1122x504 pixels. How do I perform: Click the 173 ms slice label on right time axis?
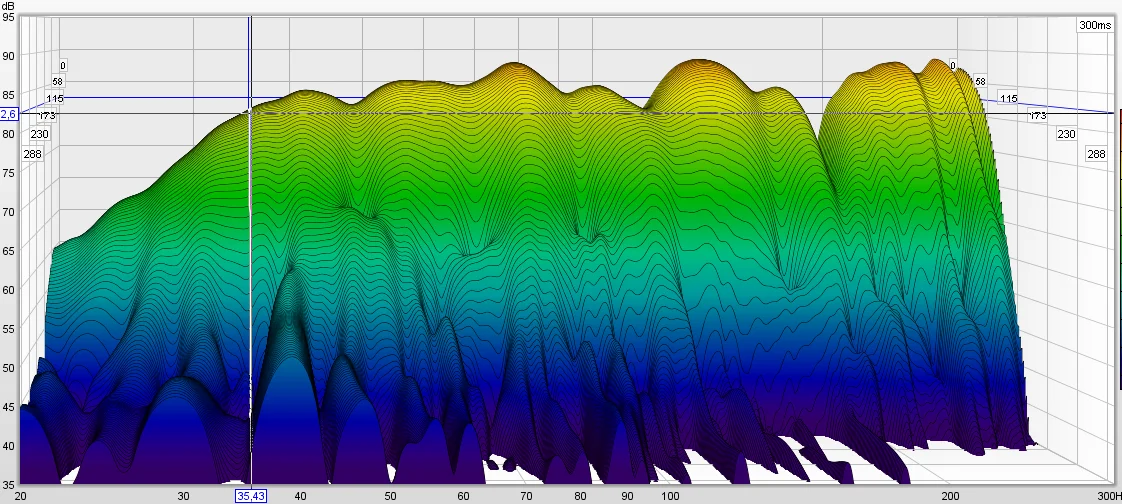pyautogui.click(x=1038, y=115)
